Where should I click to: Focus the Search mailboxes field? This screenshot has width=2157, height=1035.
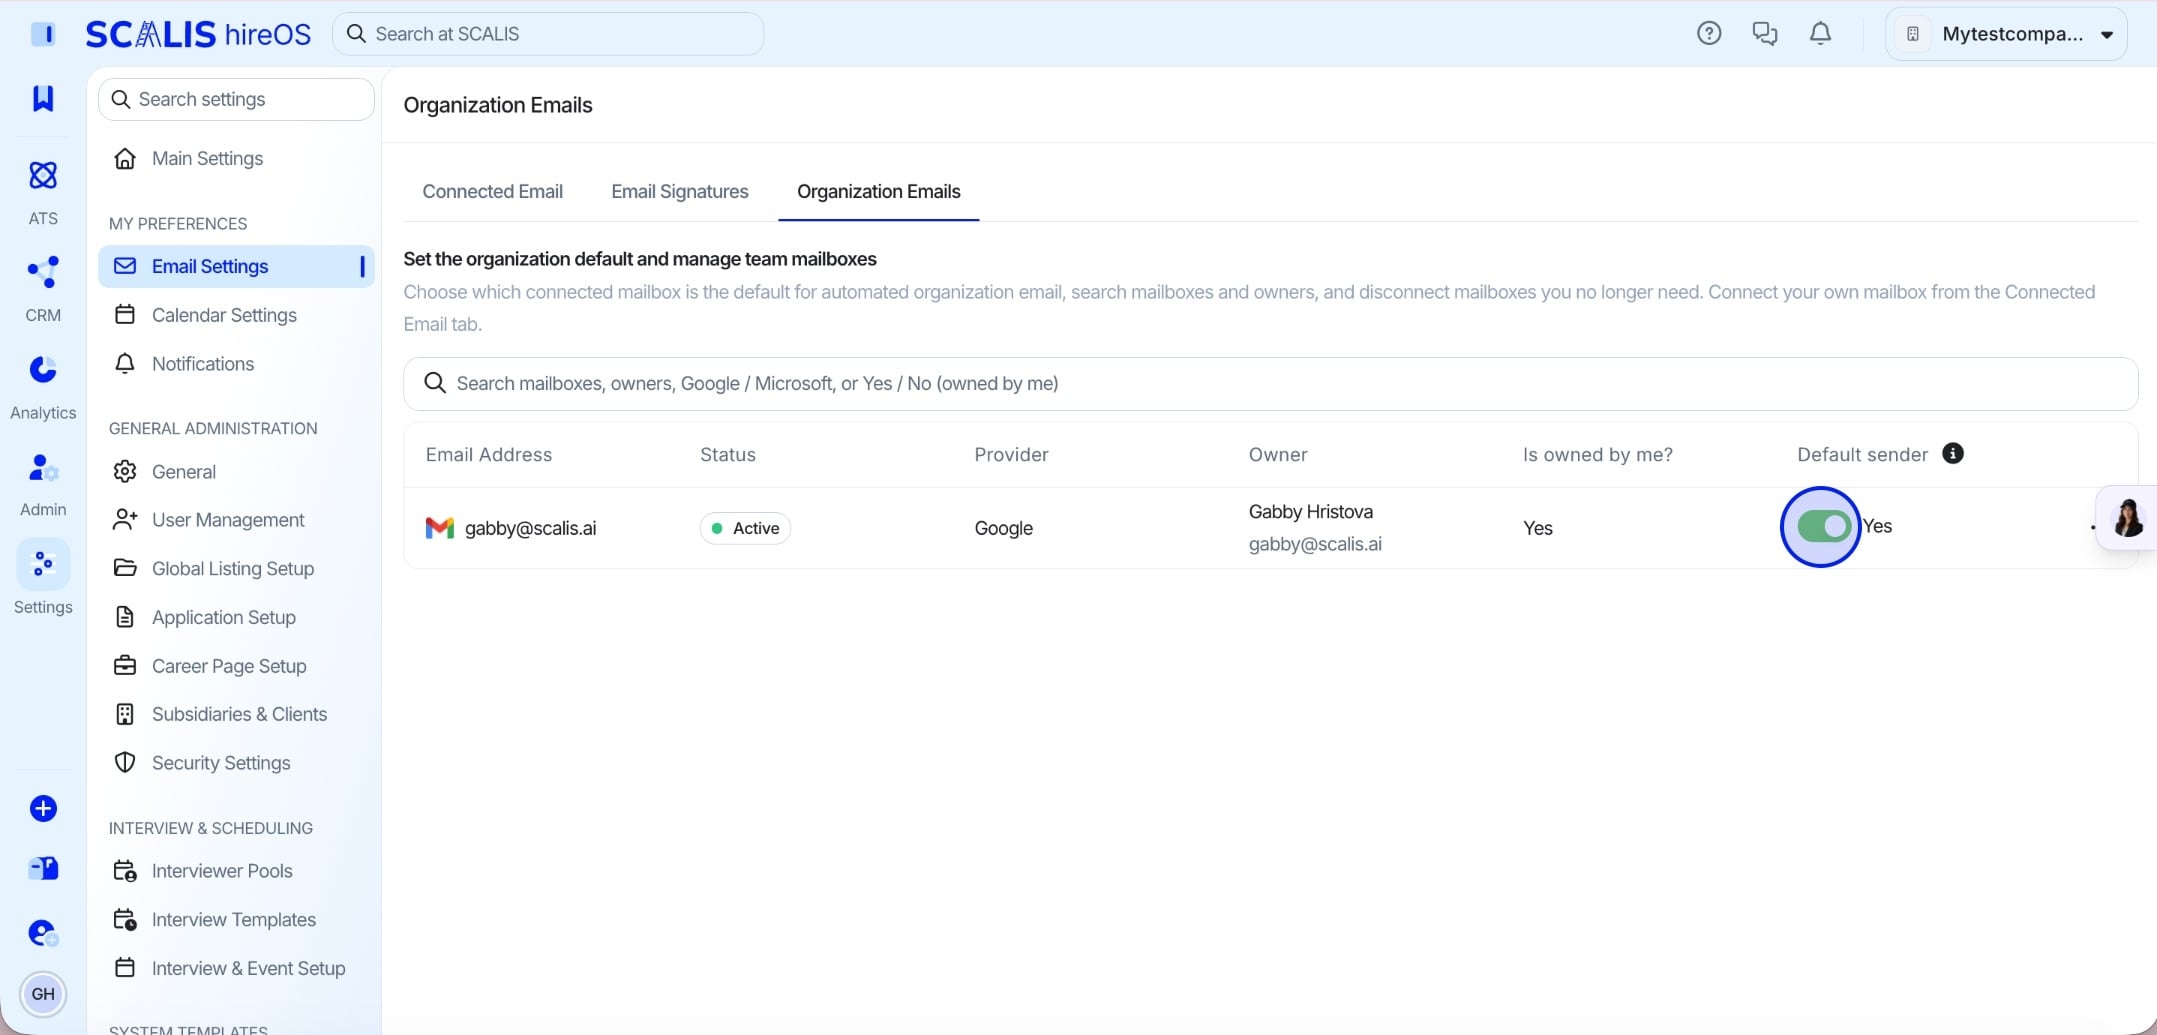(1271, 383)
